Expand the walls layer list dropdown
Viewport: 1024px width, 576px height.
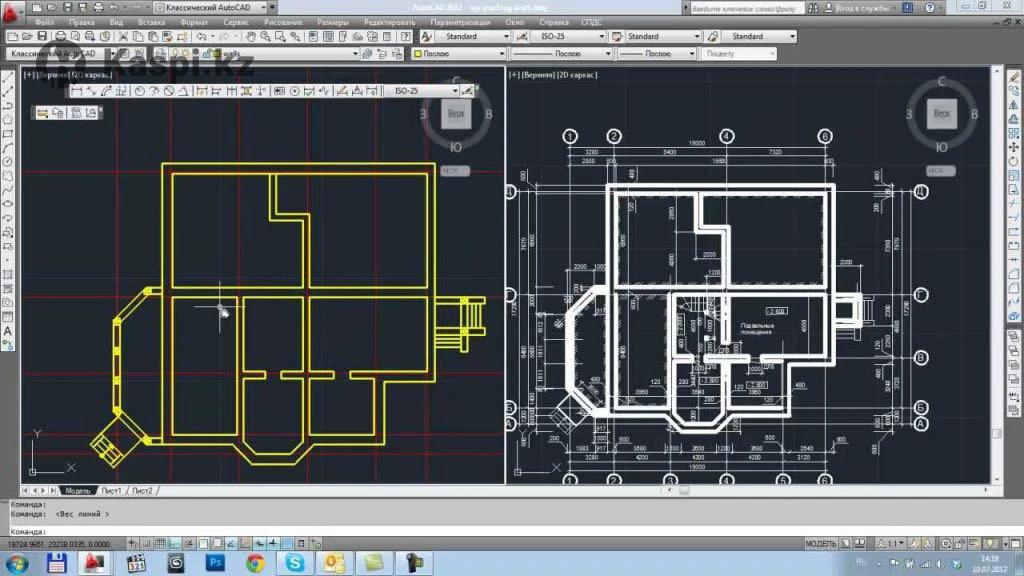point(355,54)
